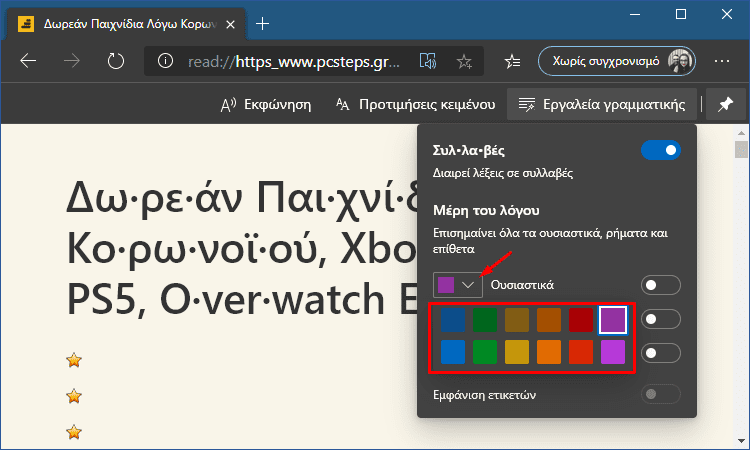Click the vertical scrollbar thumb
The width and height of the screenshot is (750, 450).
(x=741, y=149)
